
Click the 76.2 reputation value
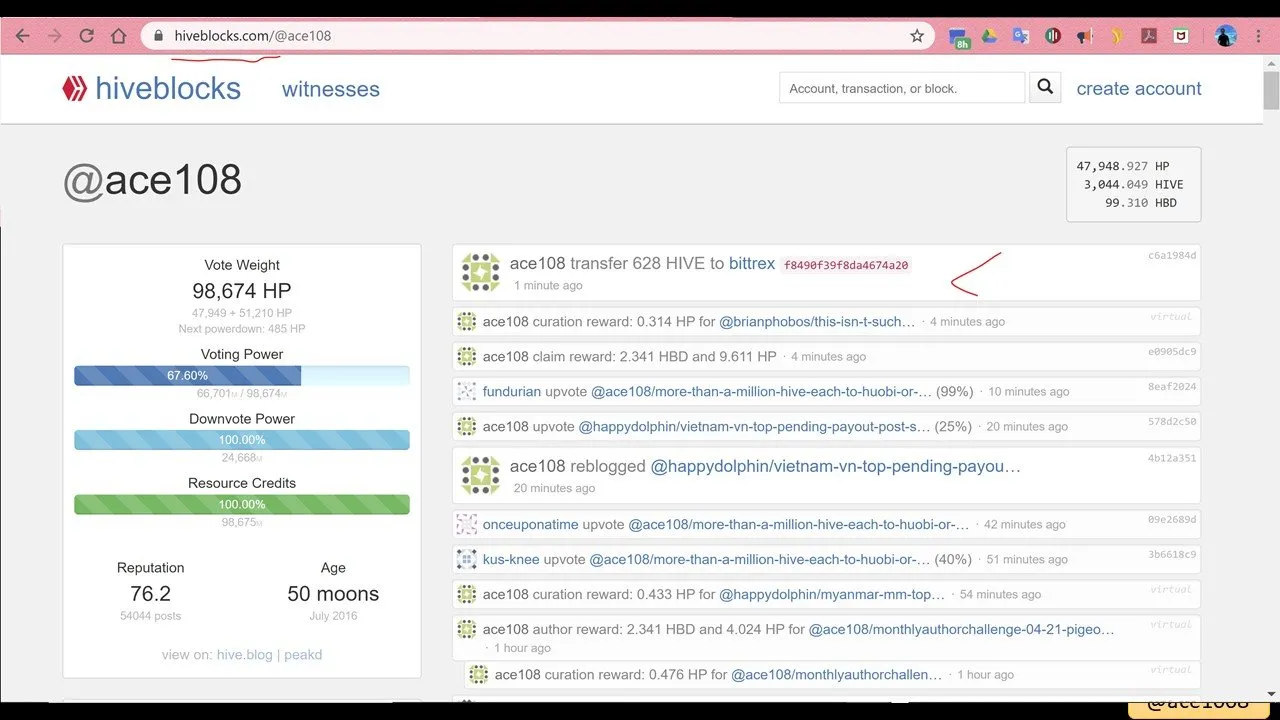[150, 594]
